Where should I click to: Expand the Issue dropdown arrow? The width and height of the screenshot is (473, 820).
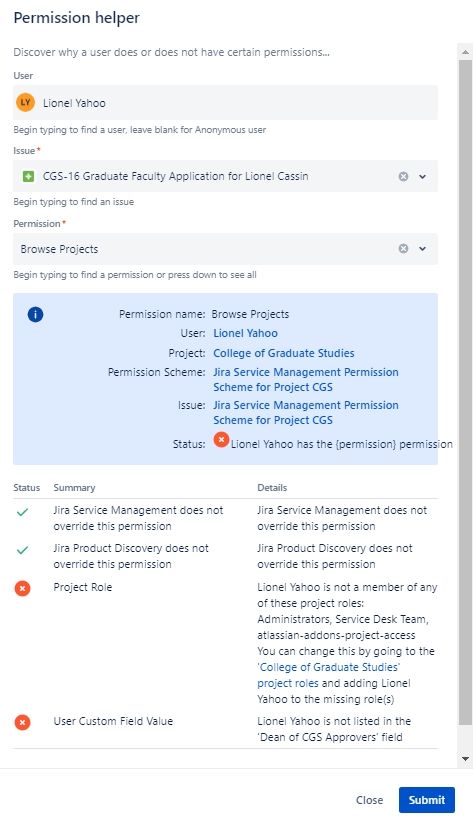coord(422,177)
